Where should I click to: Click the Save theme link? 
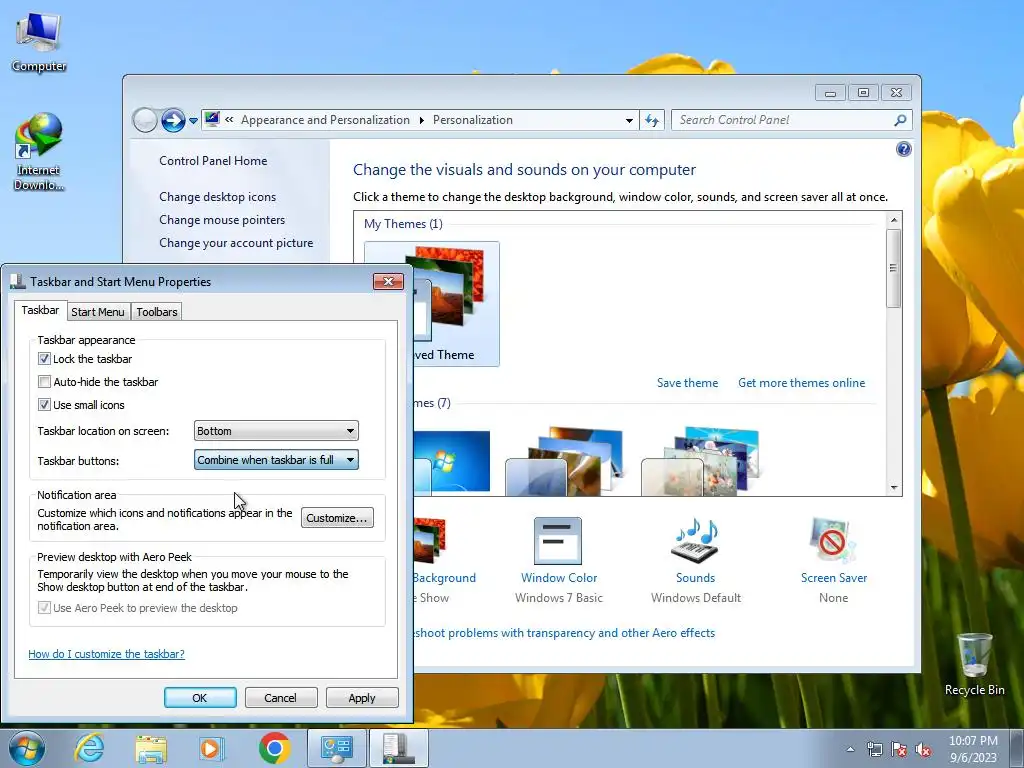pos(687,383)
